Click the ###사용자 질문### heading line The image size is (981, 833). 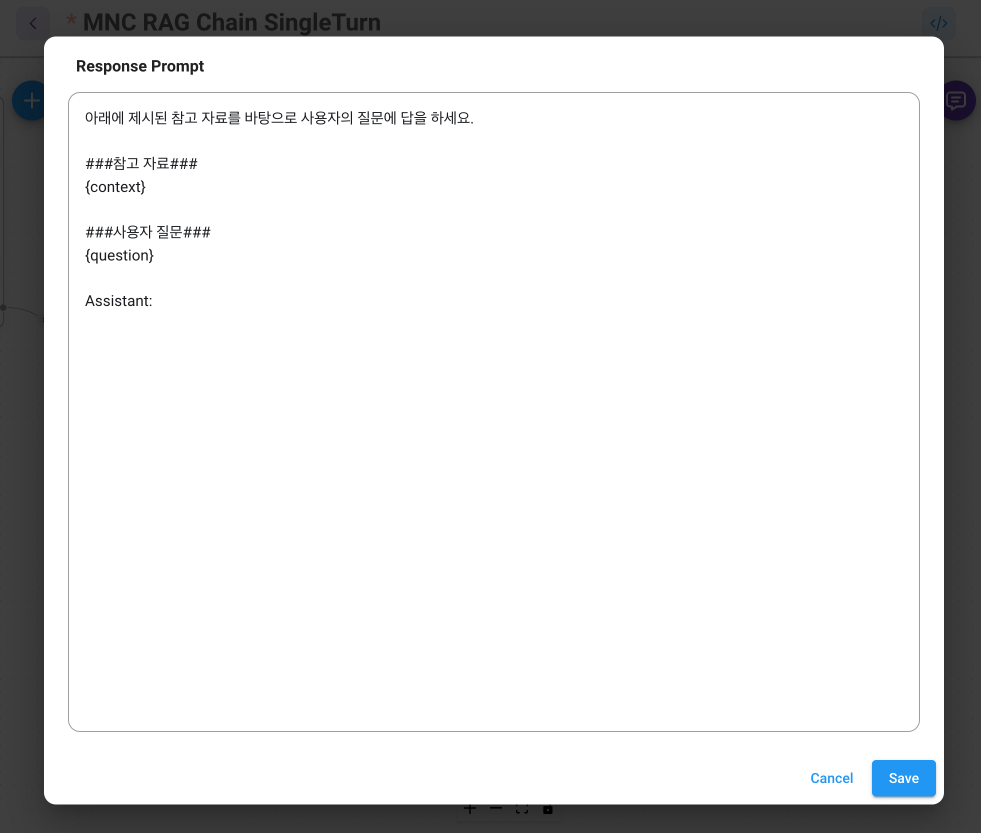tap(148, 232)
